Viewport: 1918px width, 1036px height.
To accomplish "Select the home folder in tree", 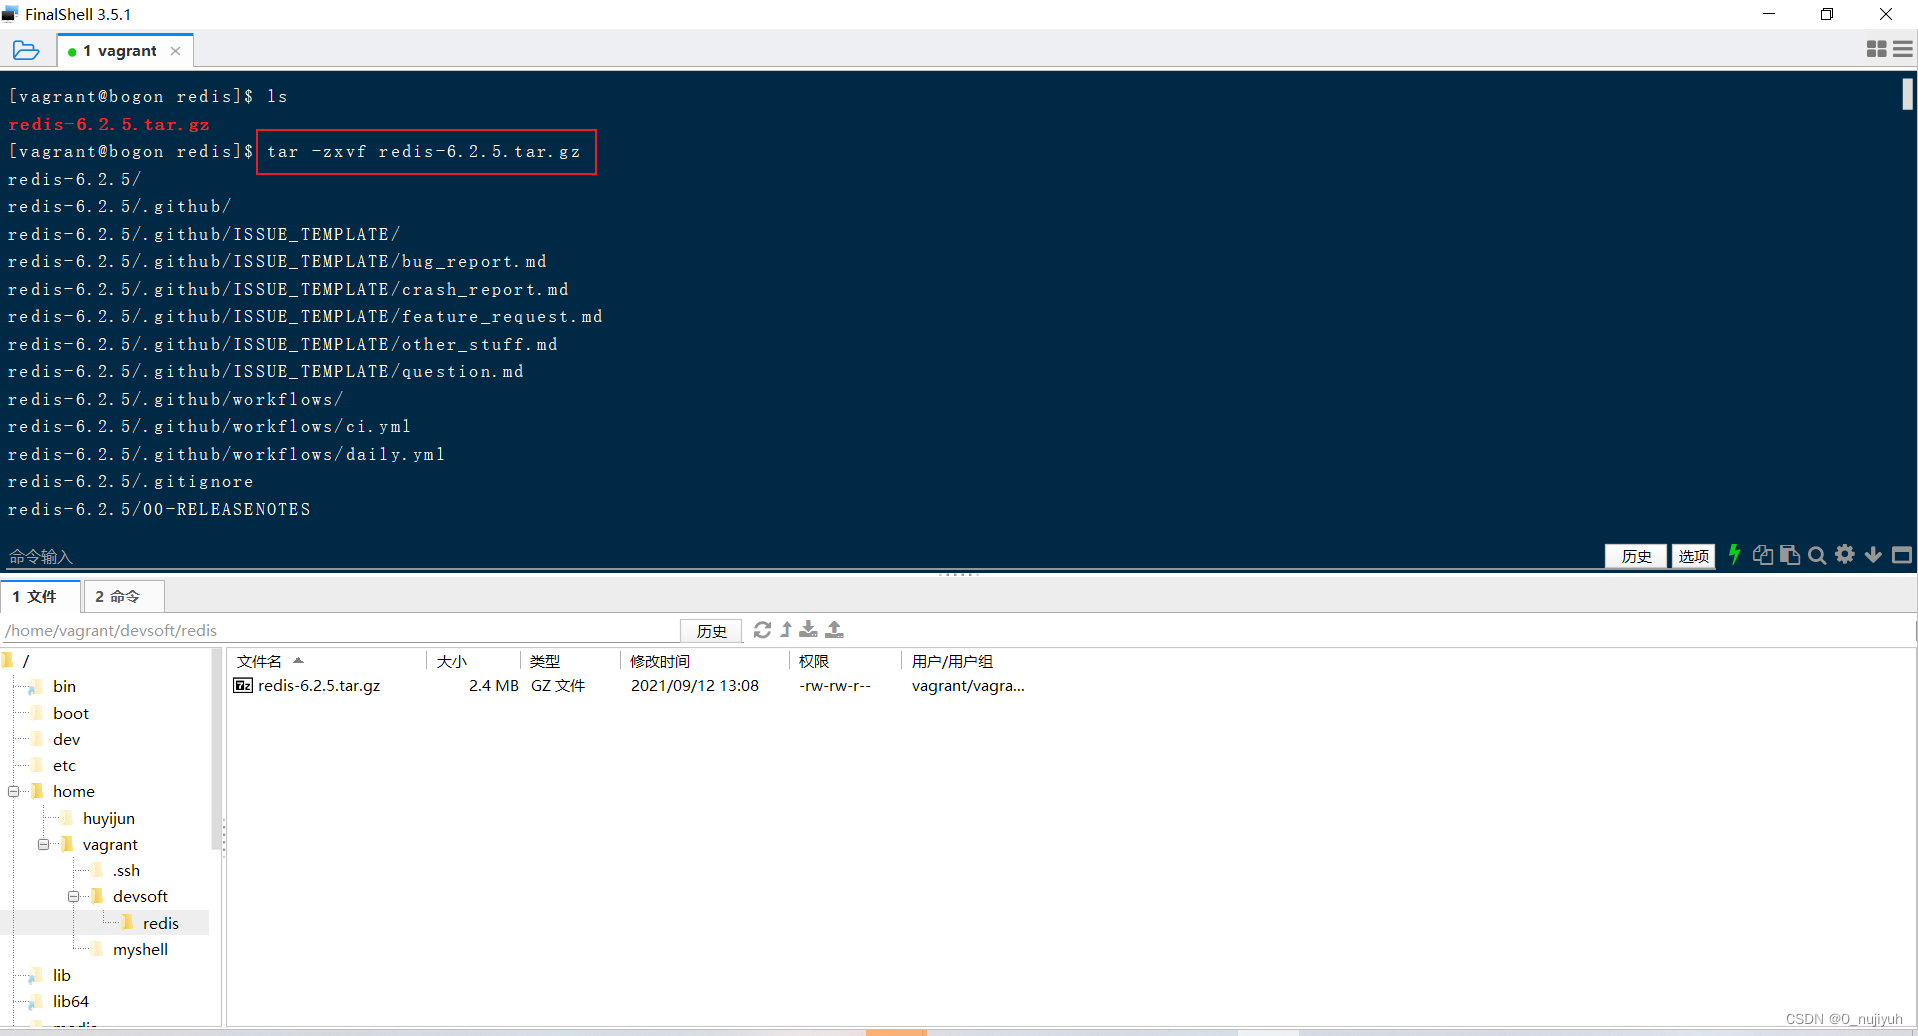I will pyautogui.click(x=73, y=792).
